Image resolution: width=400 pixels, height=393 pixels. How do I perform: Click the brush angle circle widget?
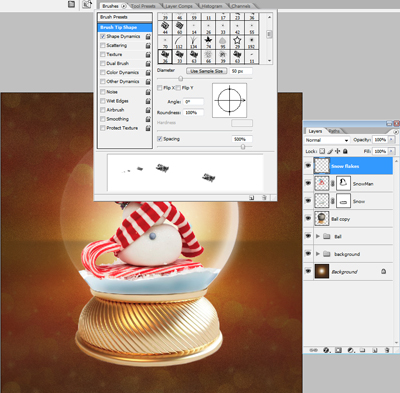tap(230, 100)
